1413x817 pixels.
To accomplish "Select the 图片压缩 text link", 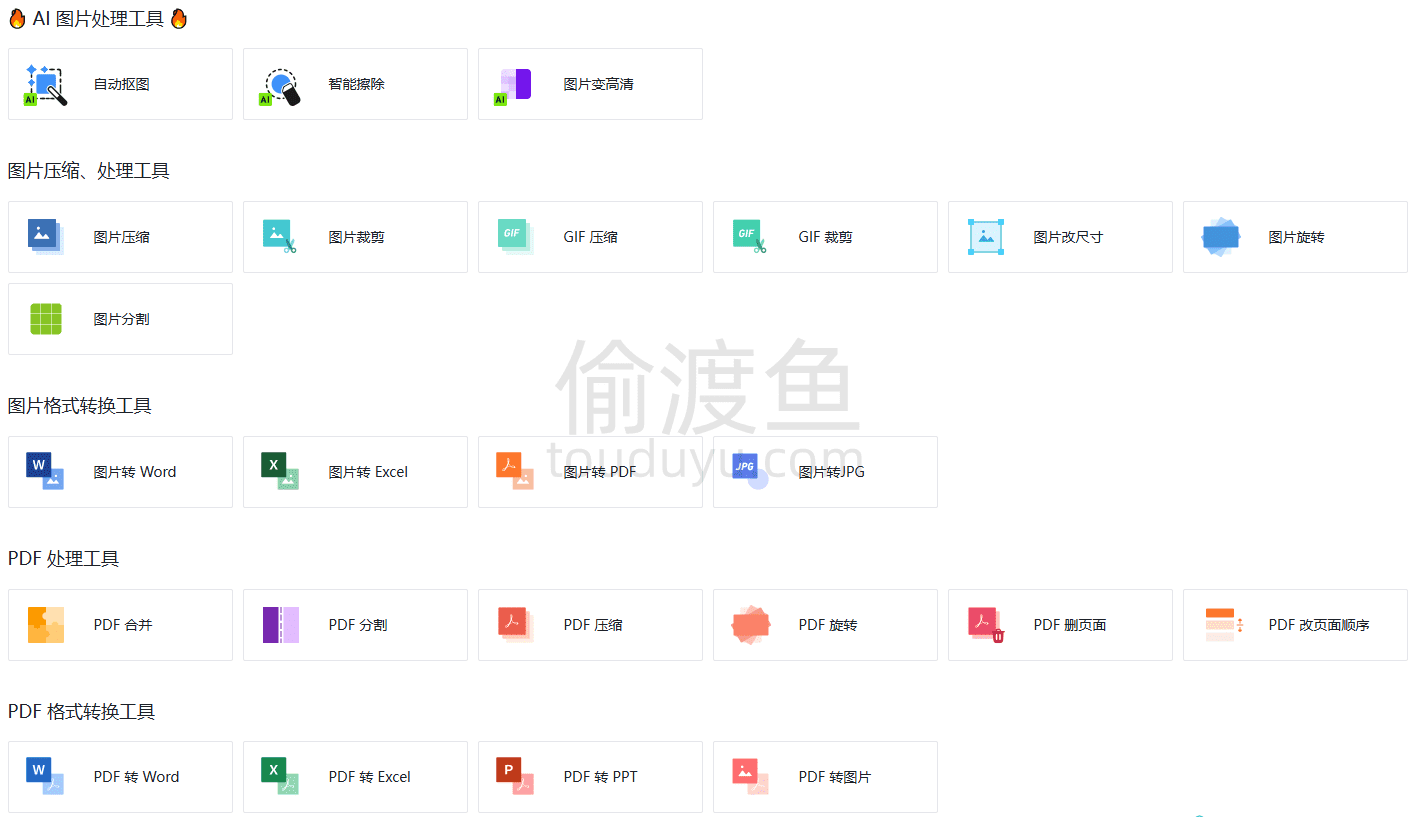I will click(x=122, y=238).
